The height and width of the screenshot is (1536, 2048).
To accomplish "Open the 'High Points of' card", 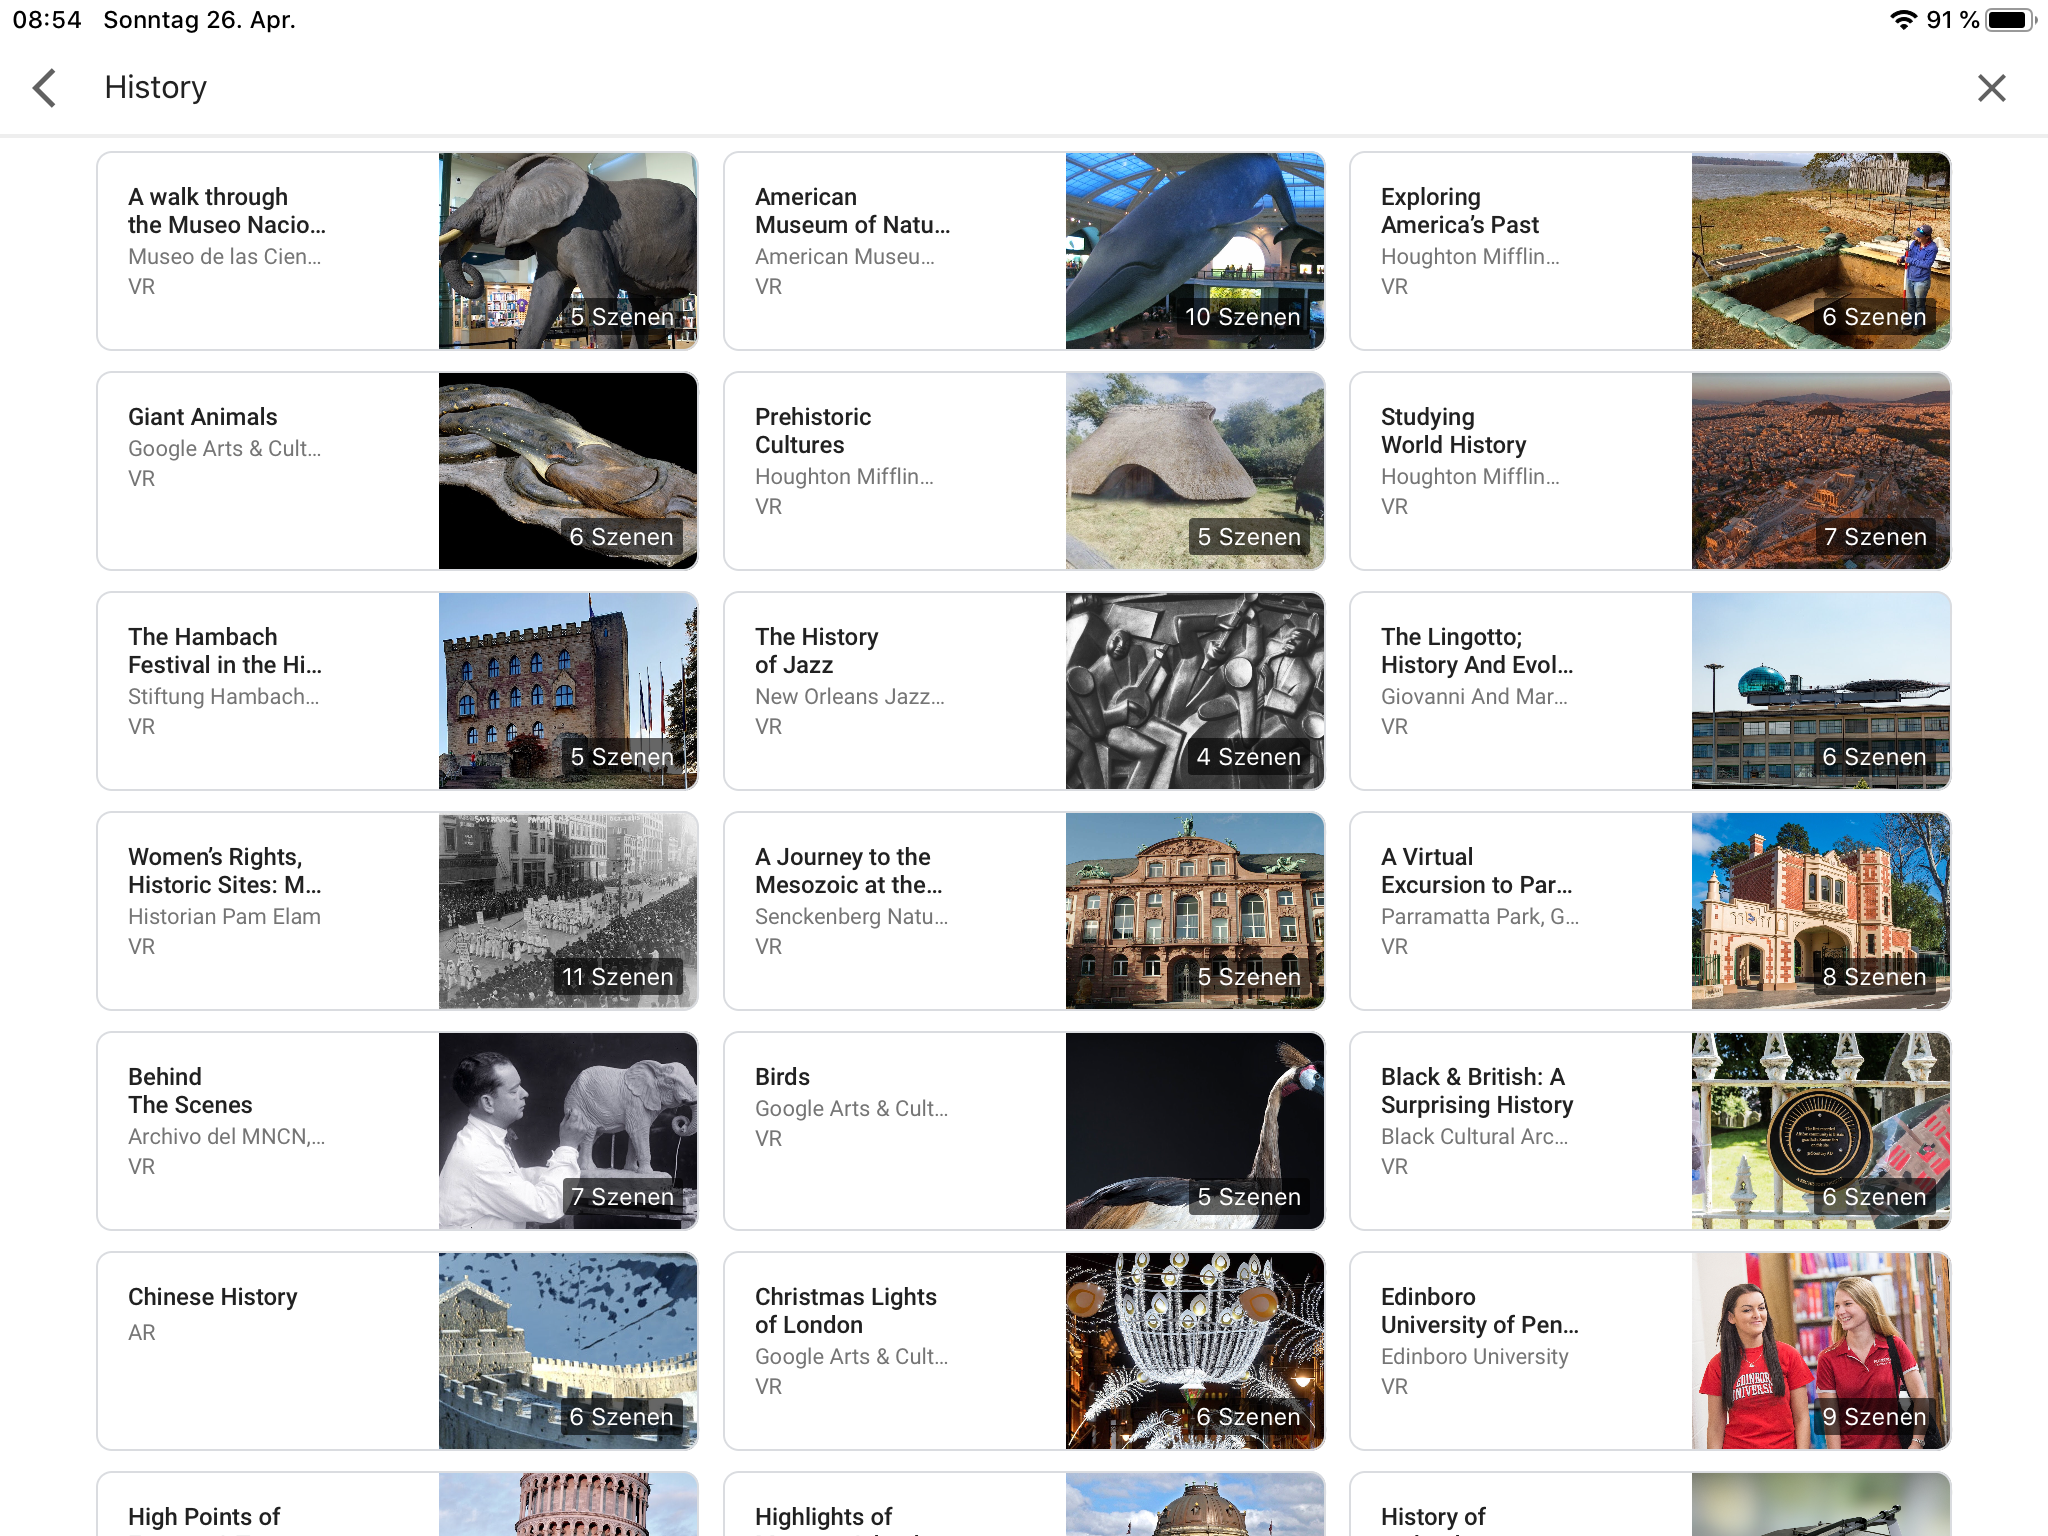I will click(x=397, y=1504).
